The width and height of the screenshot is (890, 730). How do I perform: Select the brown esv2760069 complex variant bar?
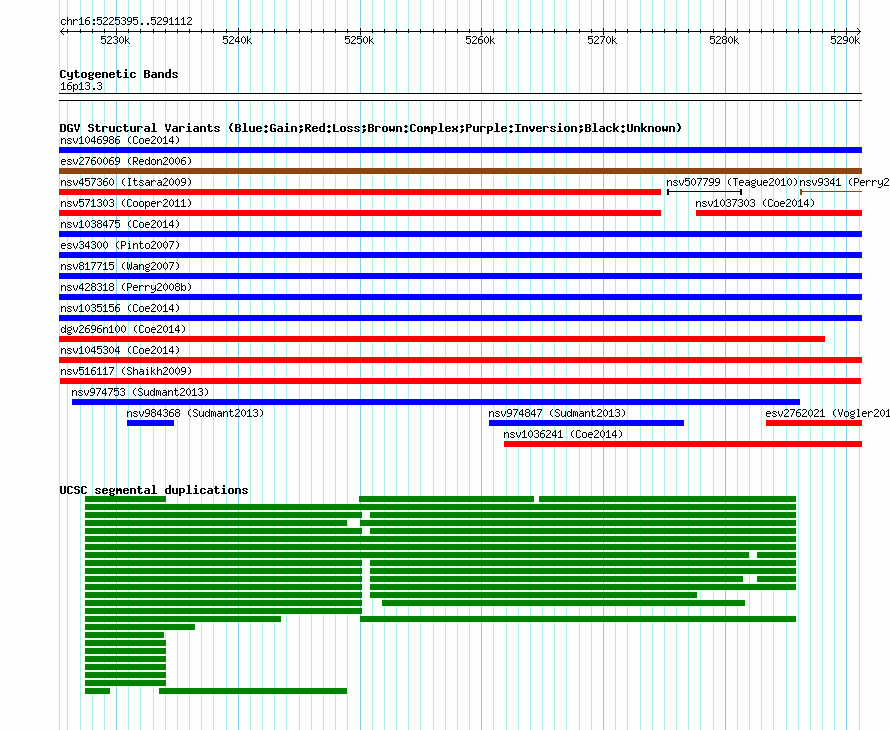pos(460,171)
